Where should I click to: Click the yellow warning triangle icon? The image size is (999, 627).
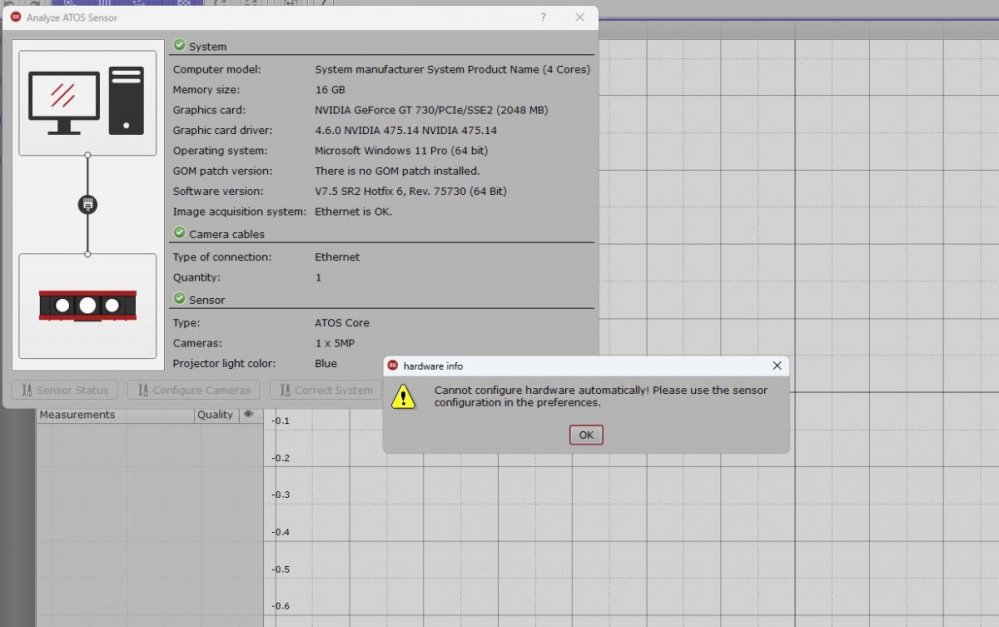click(403, 396)
